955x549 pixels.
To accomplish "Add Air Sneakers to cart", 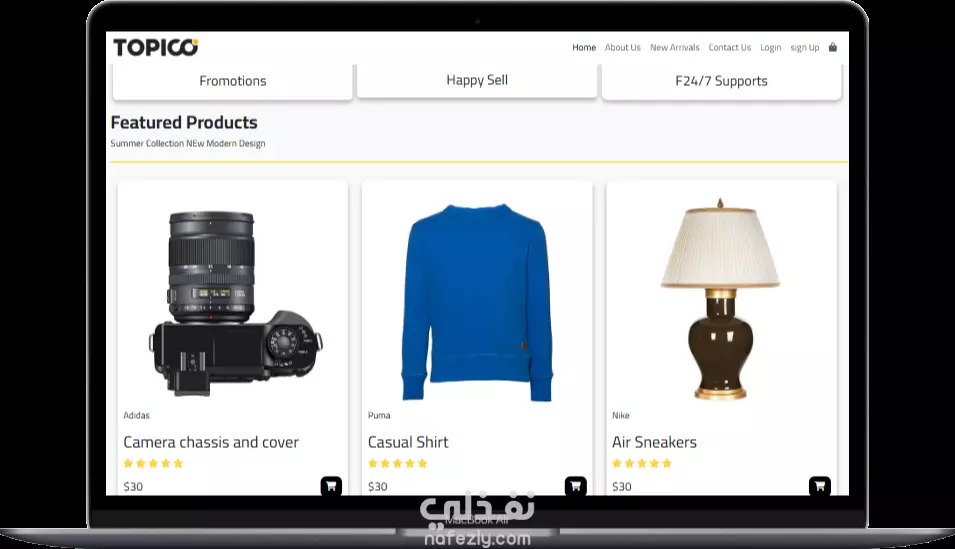I will (x=820, y=486).
